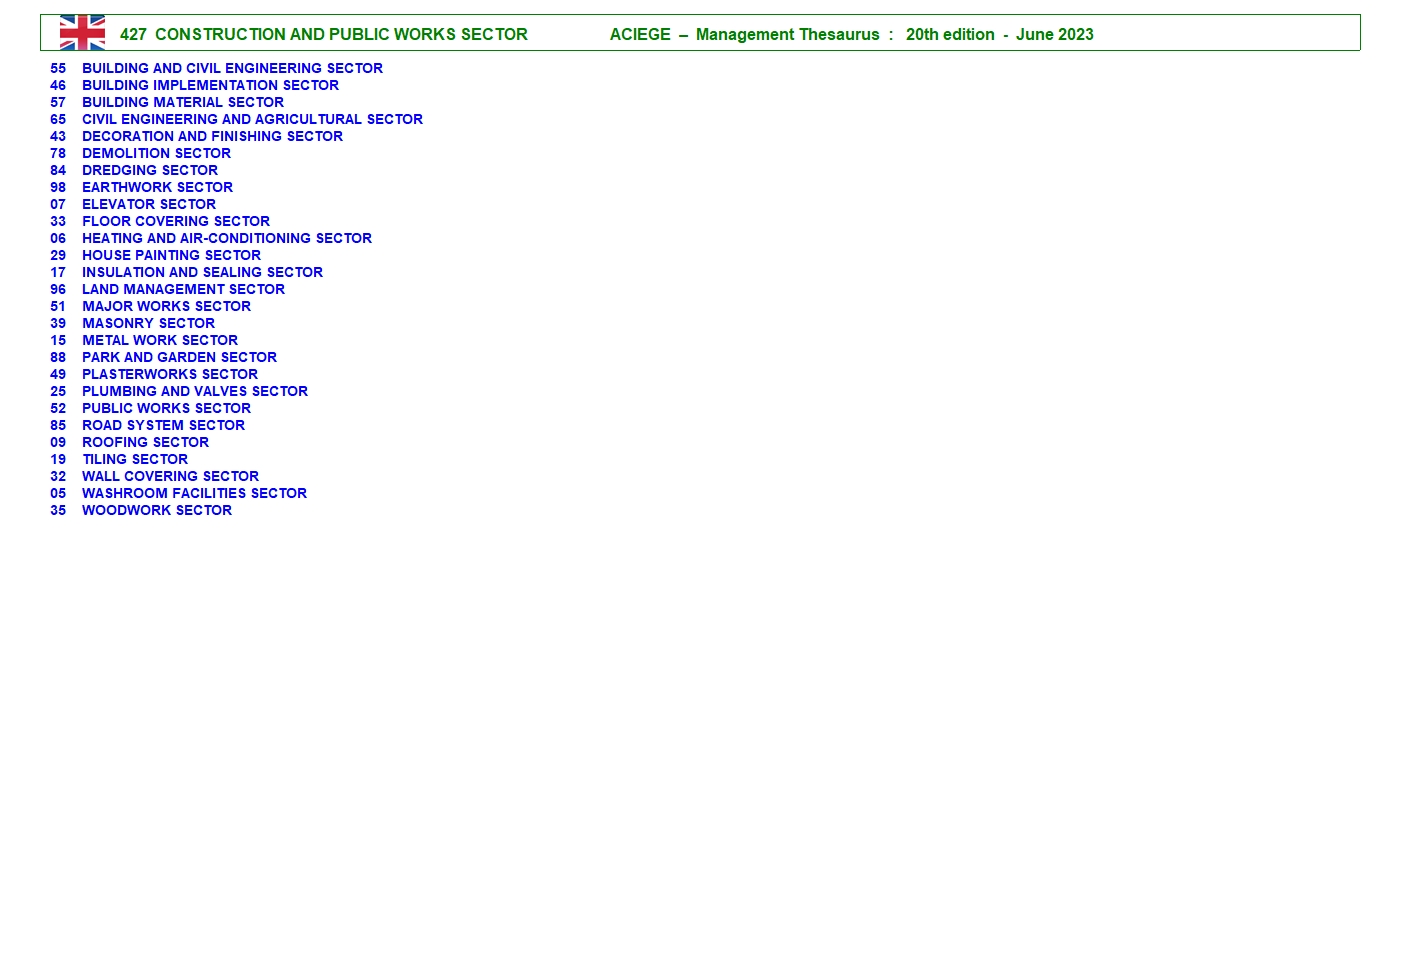Click the 427 Construction and Public Works header
1410x980 pixels.
pos(323,34)
